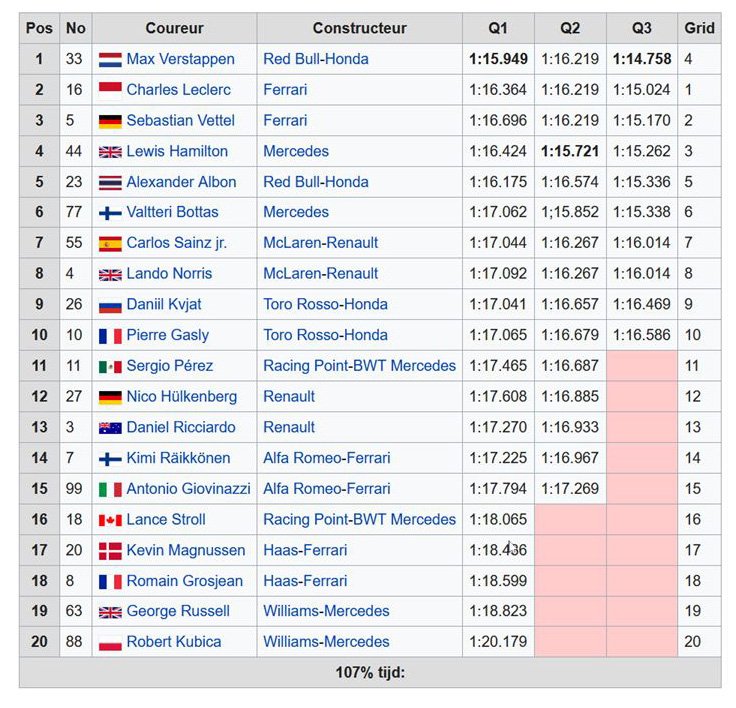Open the Lance Stroll driver link
Image resolution: width=736 pixels, height=708 pixels.
click(x=166, y=520)
